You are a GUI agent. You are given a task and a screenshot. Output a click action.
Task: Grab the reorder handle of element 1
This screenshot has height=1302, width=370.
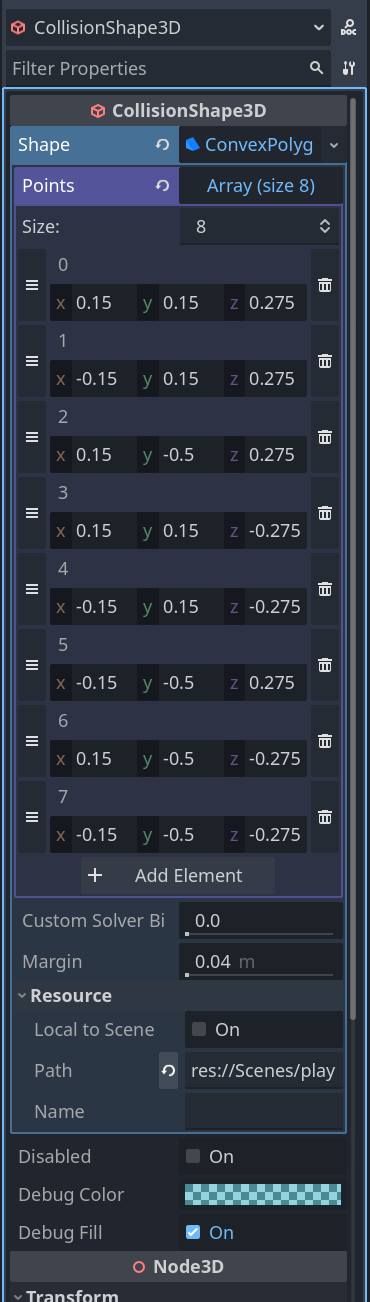32,361
